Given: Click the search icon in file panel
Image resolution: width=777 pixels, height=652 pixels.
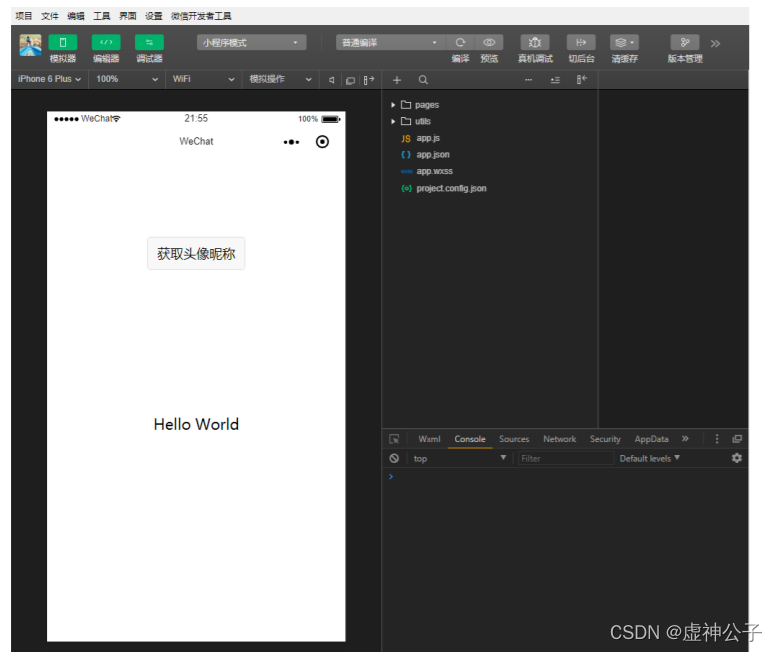Looking at the screenshot, I should 423,80.
